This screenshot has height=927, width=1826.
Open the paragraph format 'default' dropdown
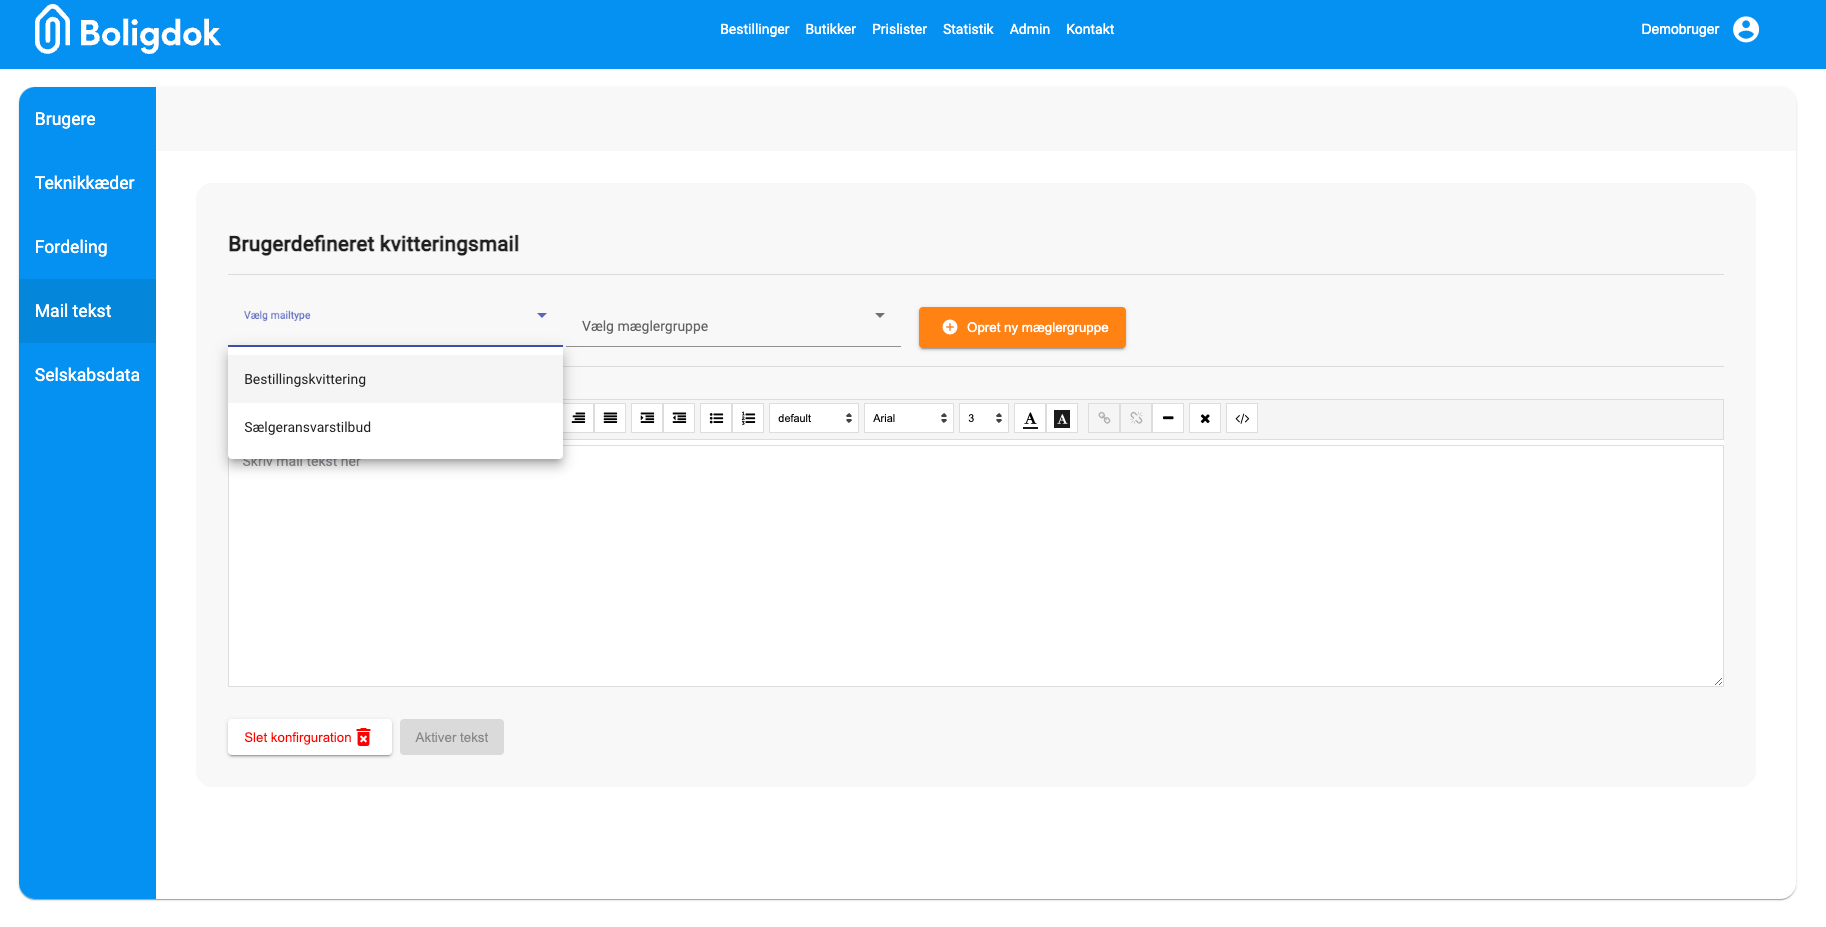(814, 418)
